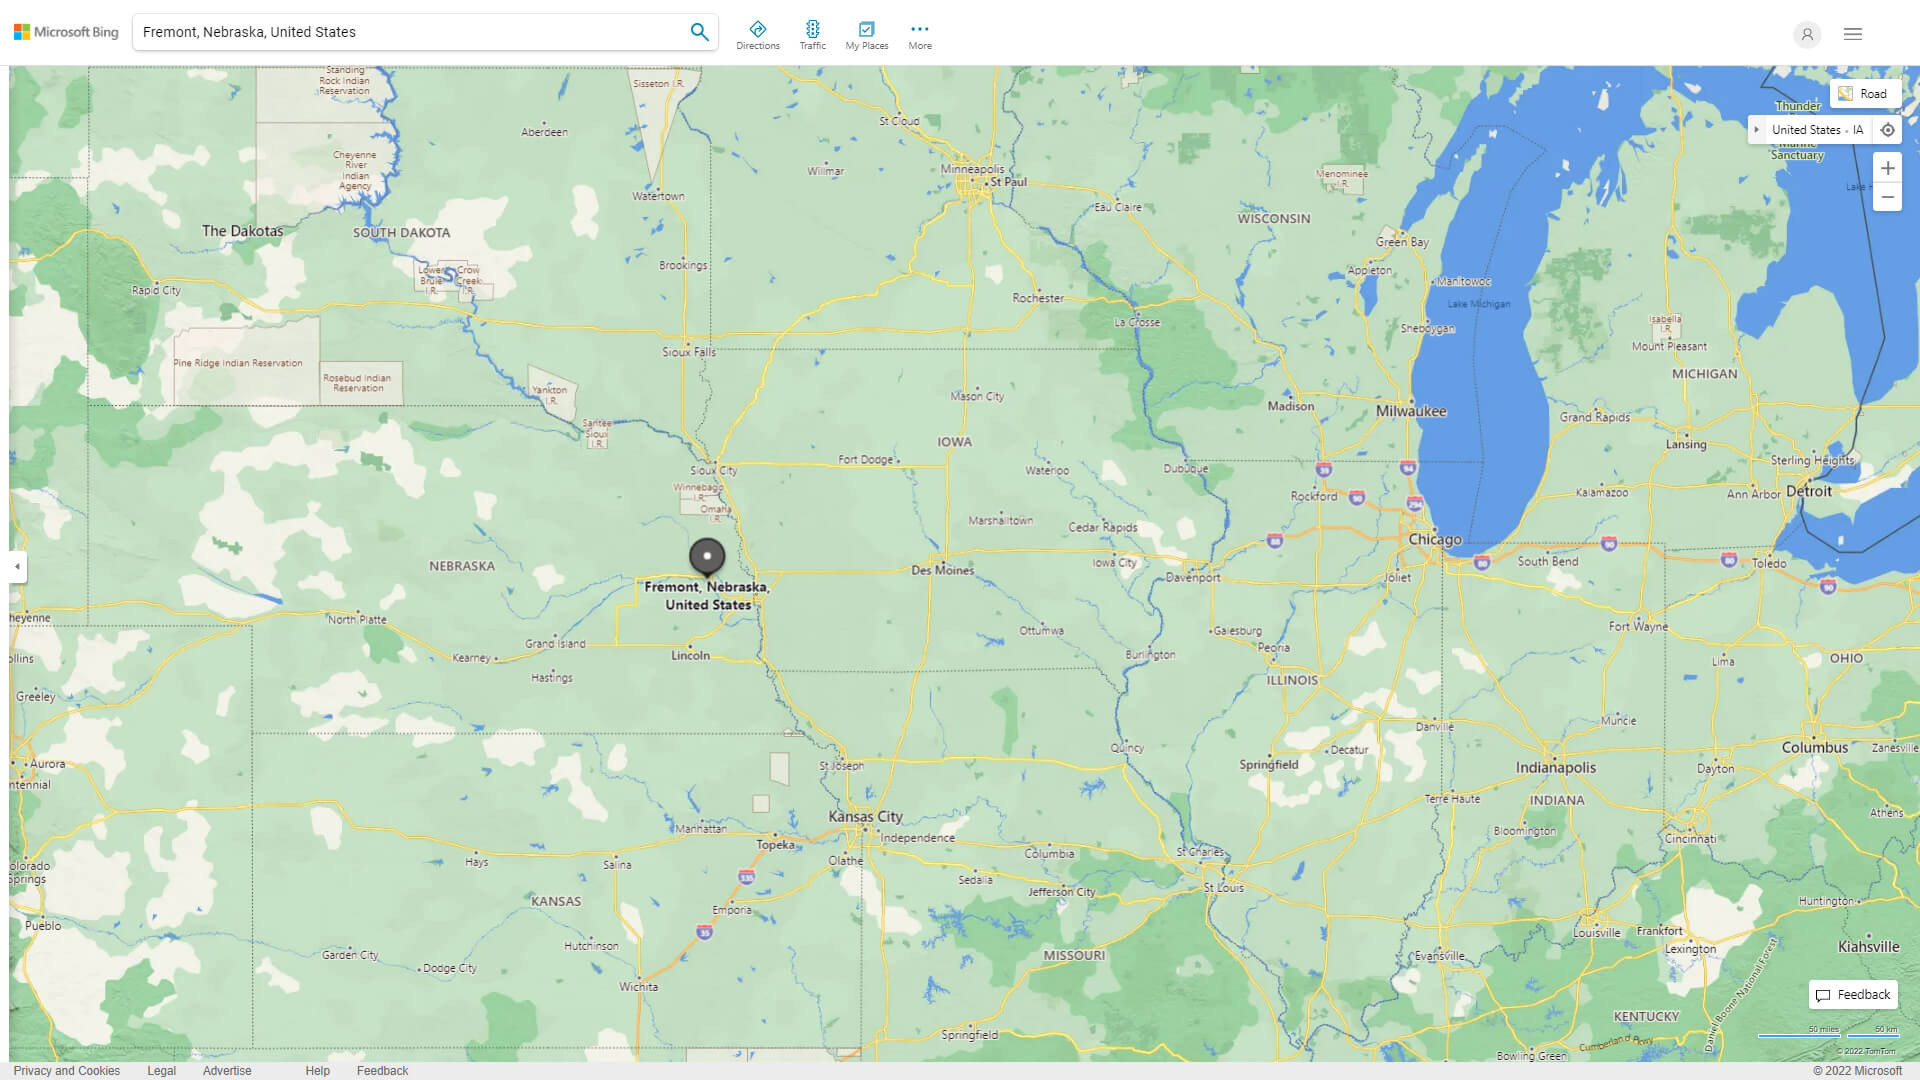
Task: Select My Places tab
Action: (x=866, y=33)
